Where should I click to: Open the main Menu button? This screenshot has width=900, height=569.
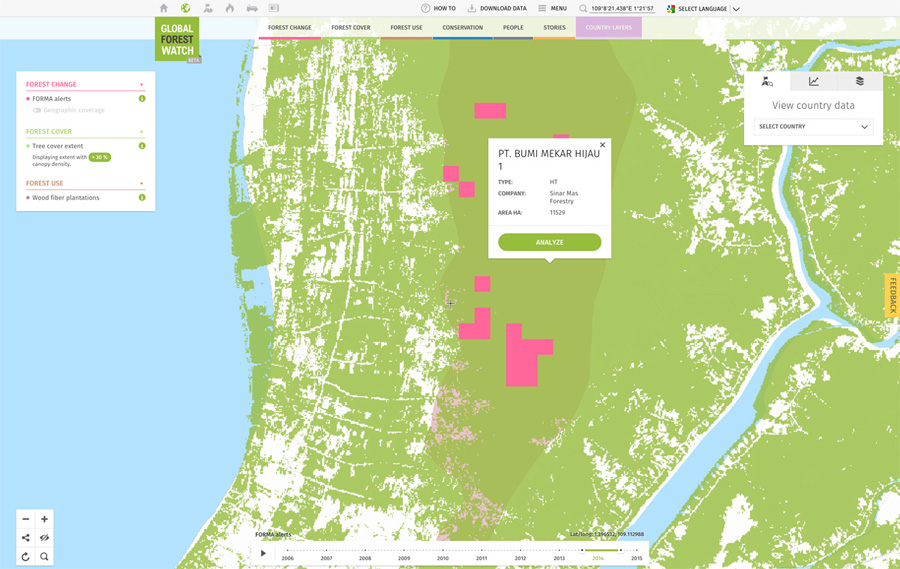point(553,9)
